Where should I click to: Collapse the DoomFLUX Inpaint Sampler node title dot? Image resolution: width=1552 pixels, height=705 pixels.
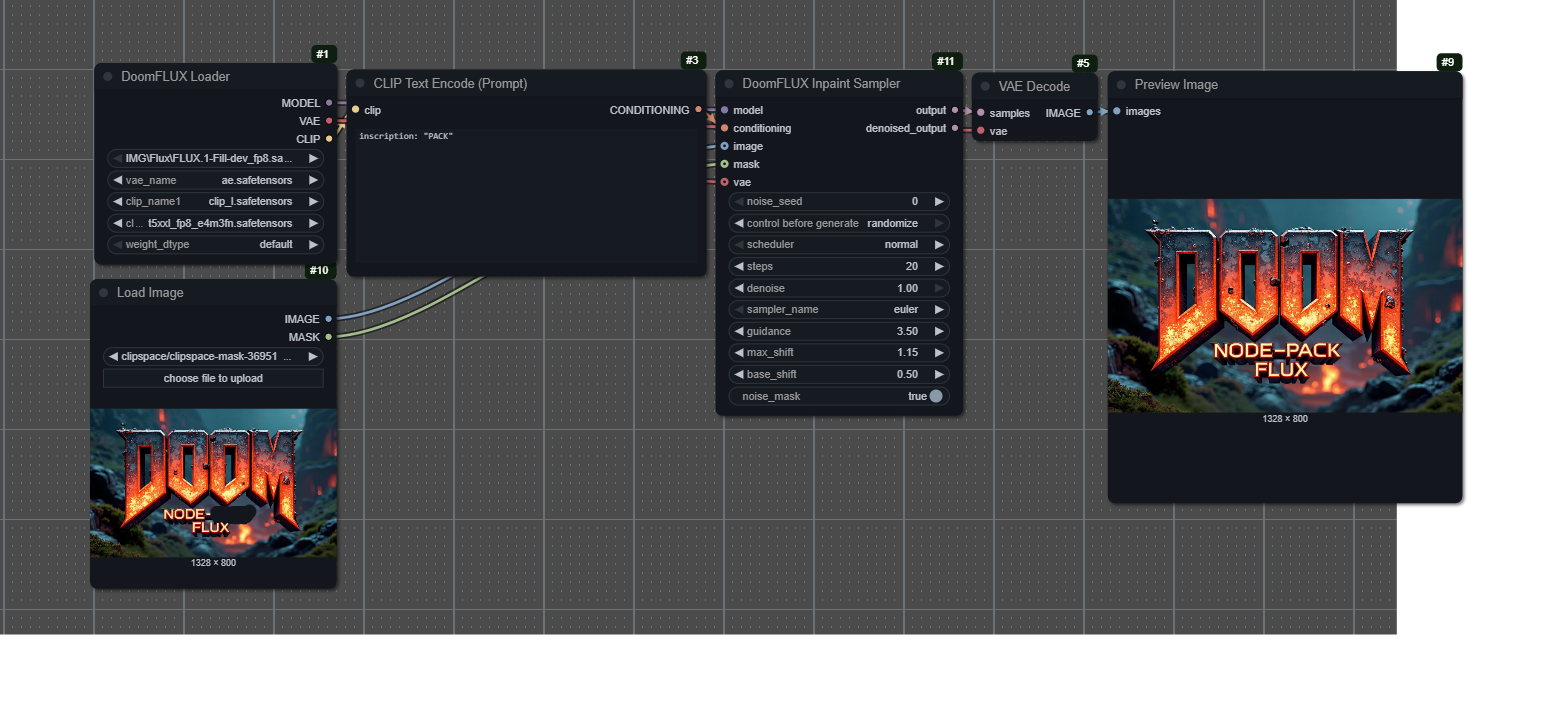pyautogui.click(x=729, y=84)
